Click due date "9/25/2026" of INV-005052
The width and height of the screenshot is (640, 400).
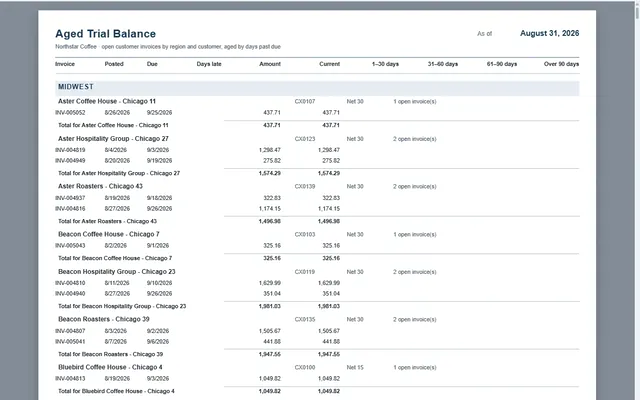160,113
